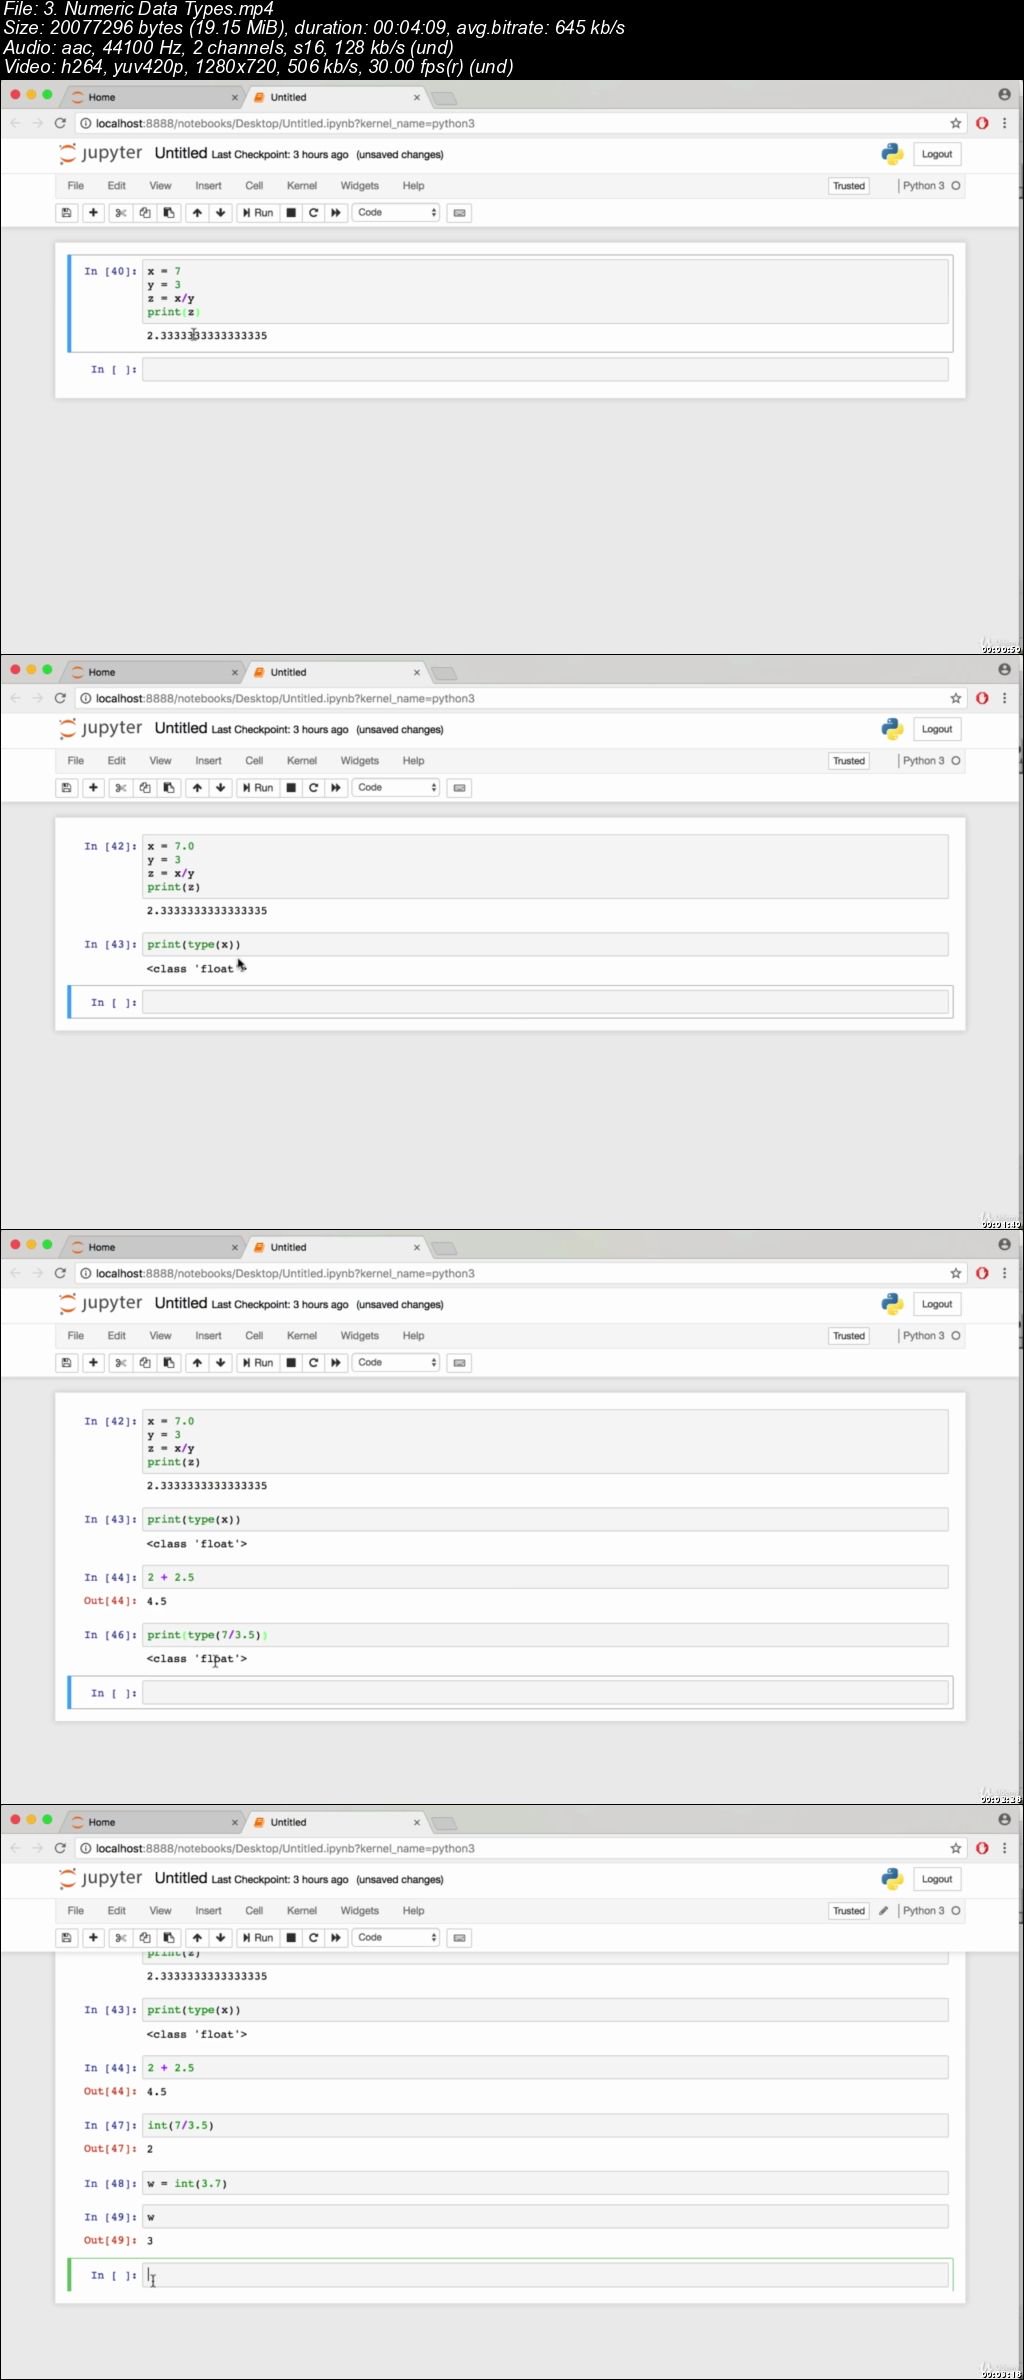This screenshot has width=1024, height=2380.
Task: Open Help menu in In [49] frame
Action: pos(413,1911)
